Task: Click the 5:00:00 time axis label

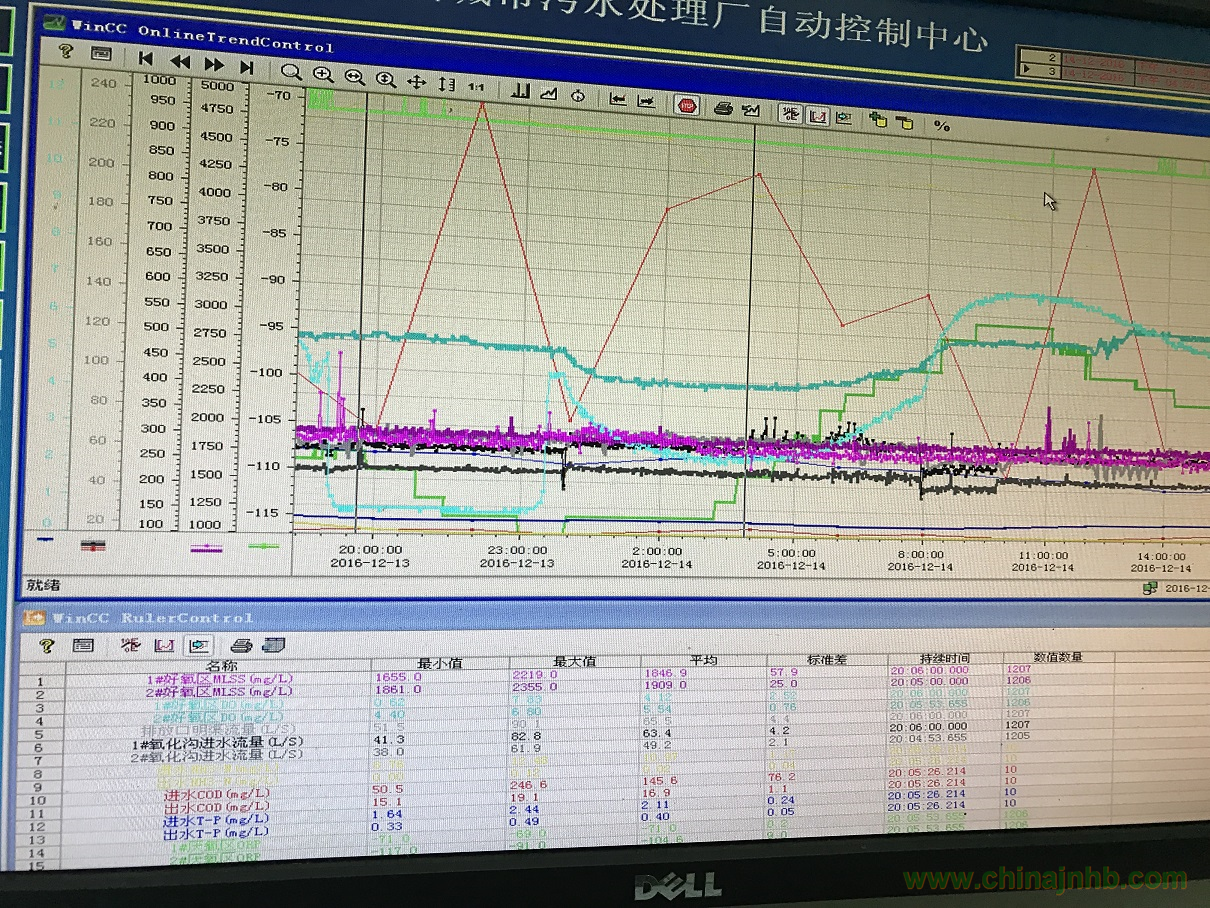Action: (x=790, y=552)
